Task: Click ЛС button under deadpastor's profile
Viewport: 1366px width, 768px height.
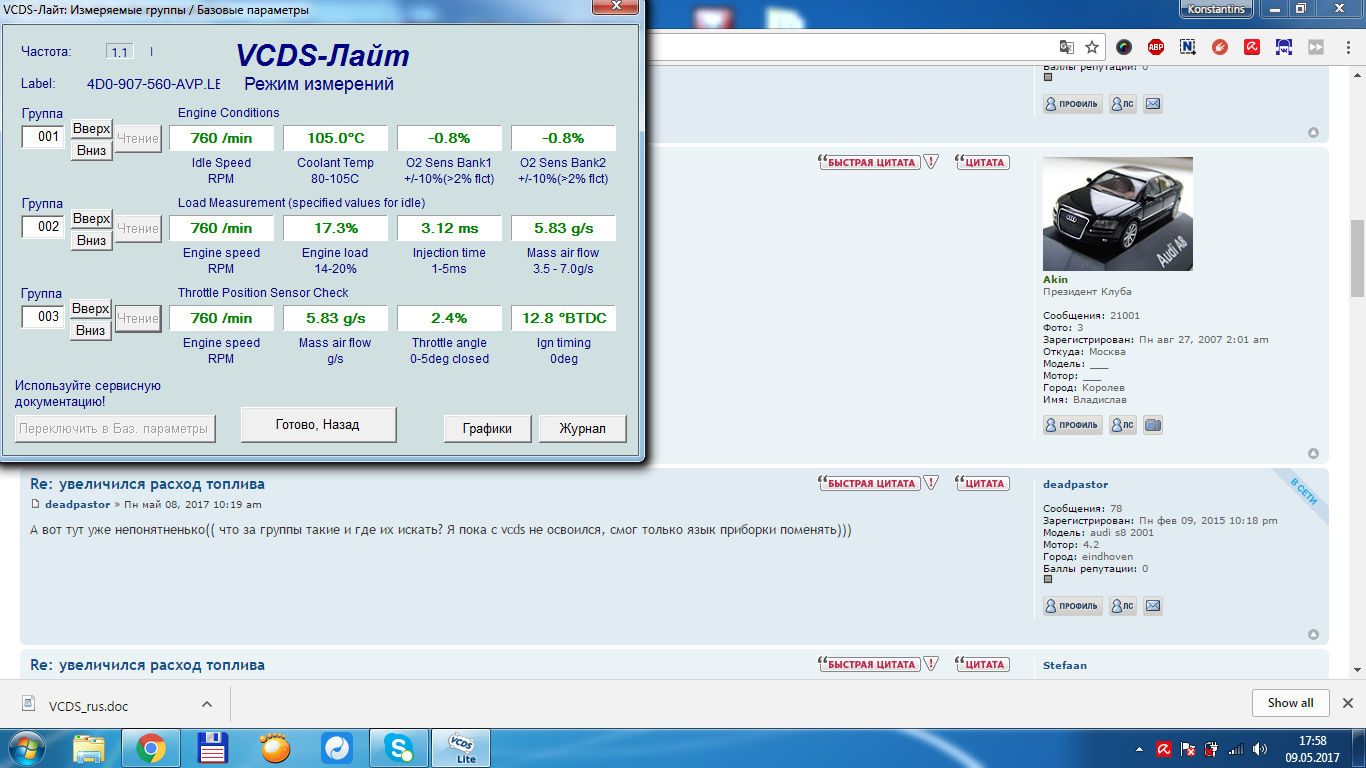Action: [1123, 606]
